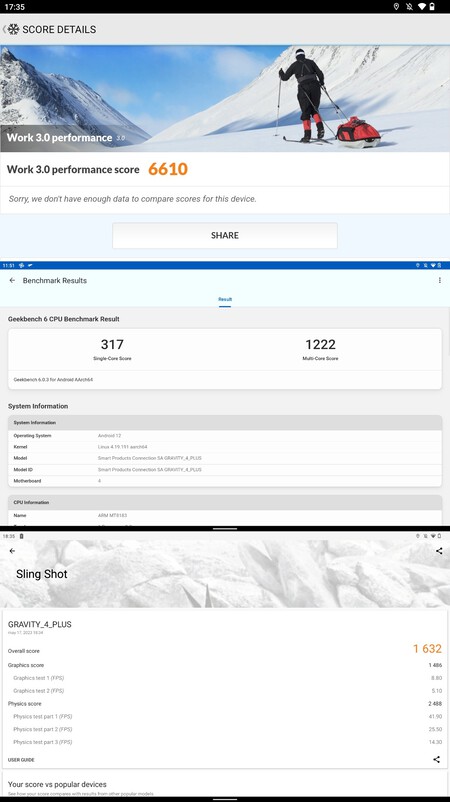This screenshot has height=802, width=450.
Task: Tap the back arrow beside Benchmark Results
Action: (12, 280)
